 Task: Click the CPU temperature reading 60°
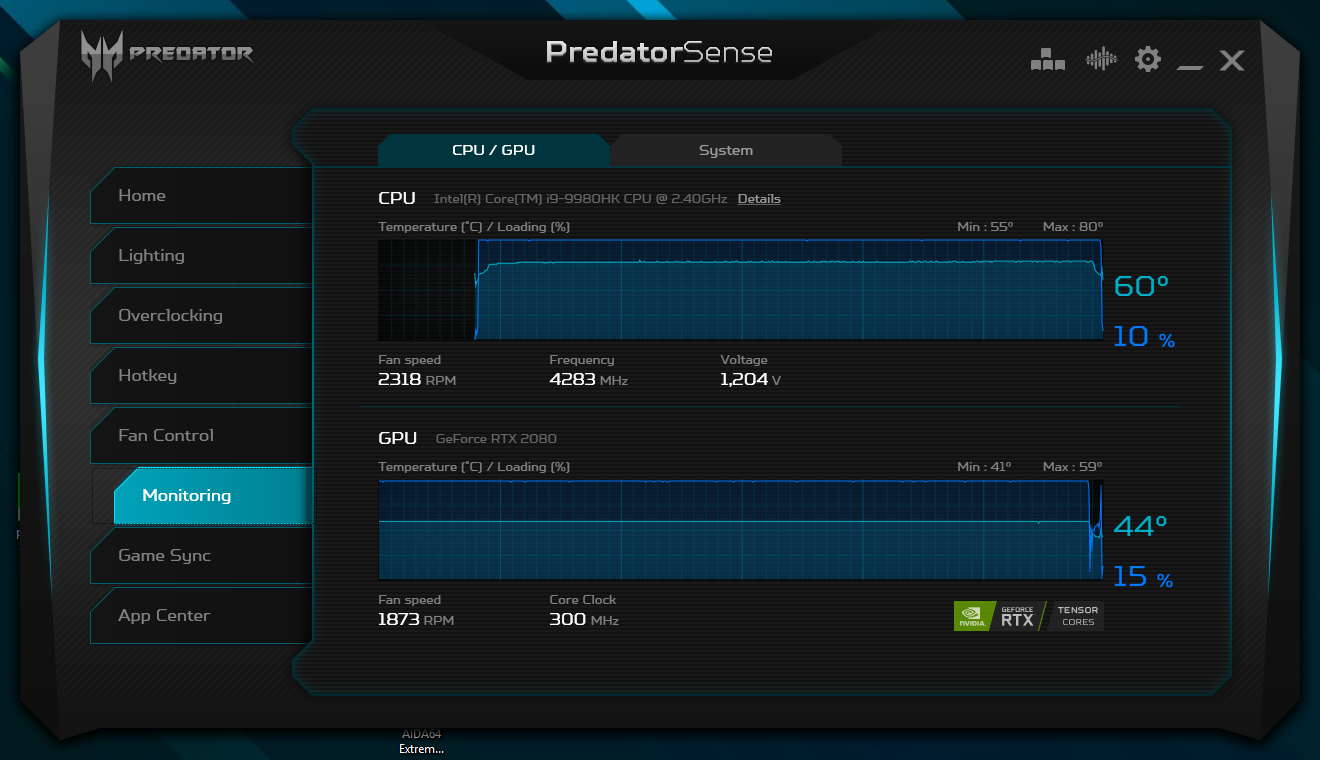tap(1141, 286)
